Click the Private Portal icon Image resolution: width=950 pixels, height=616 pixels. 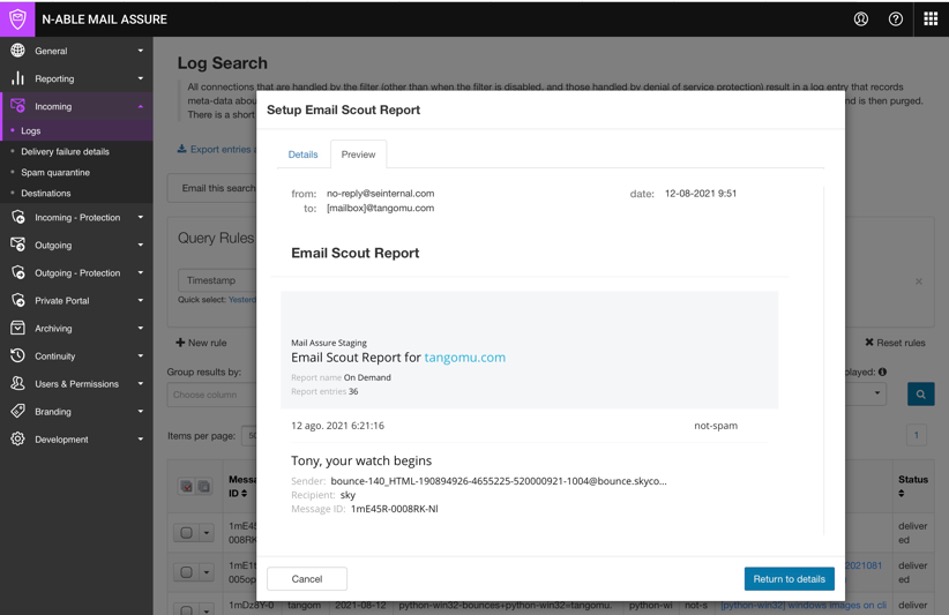[18, 300]
